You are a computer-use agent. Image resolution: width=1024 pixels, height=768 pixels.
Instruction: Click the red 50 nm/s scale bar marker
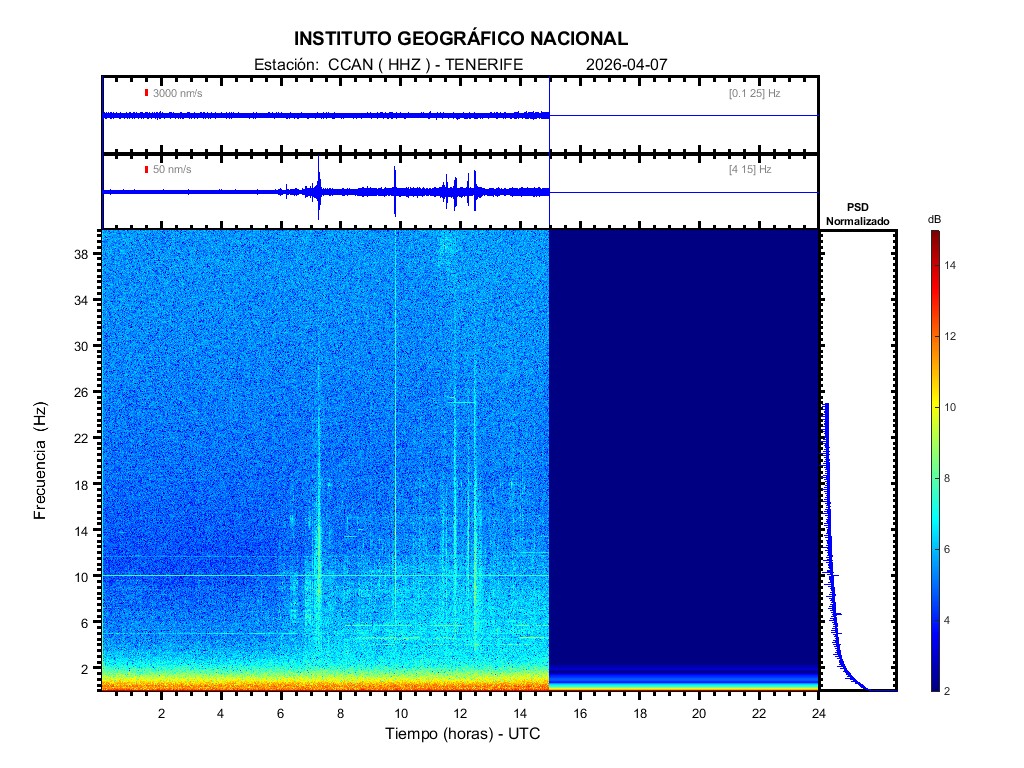click(146, 170)
